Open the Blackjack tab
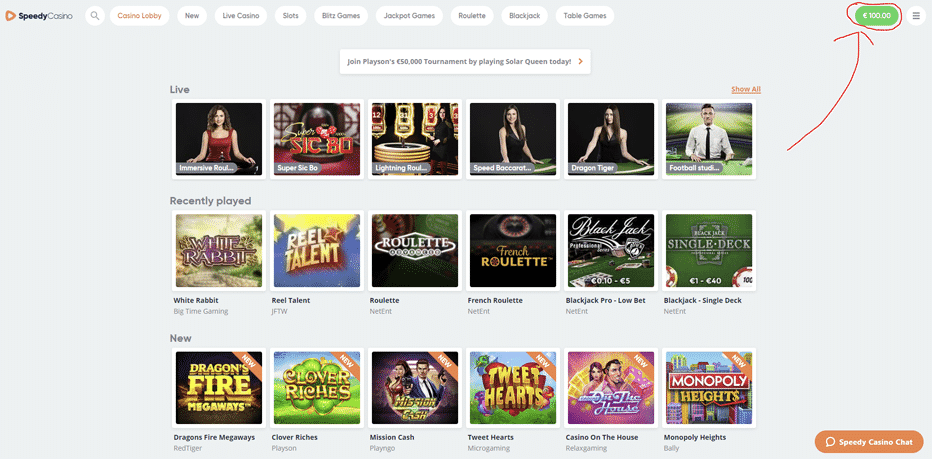Image resolution: width=932 pixels, height=459 pixels. tap(524, 16)
